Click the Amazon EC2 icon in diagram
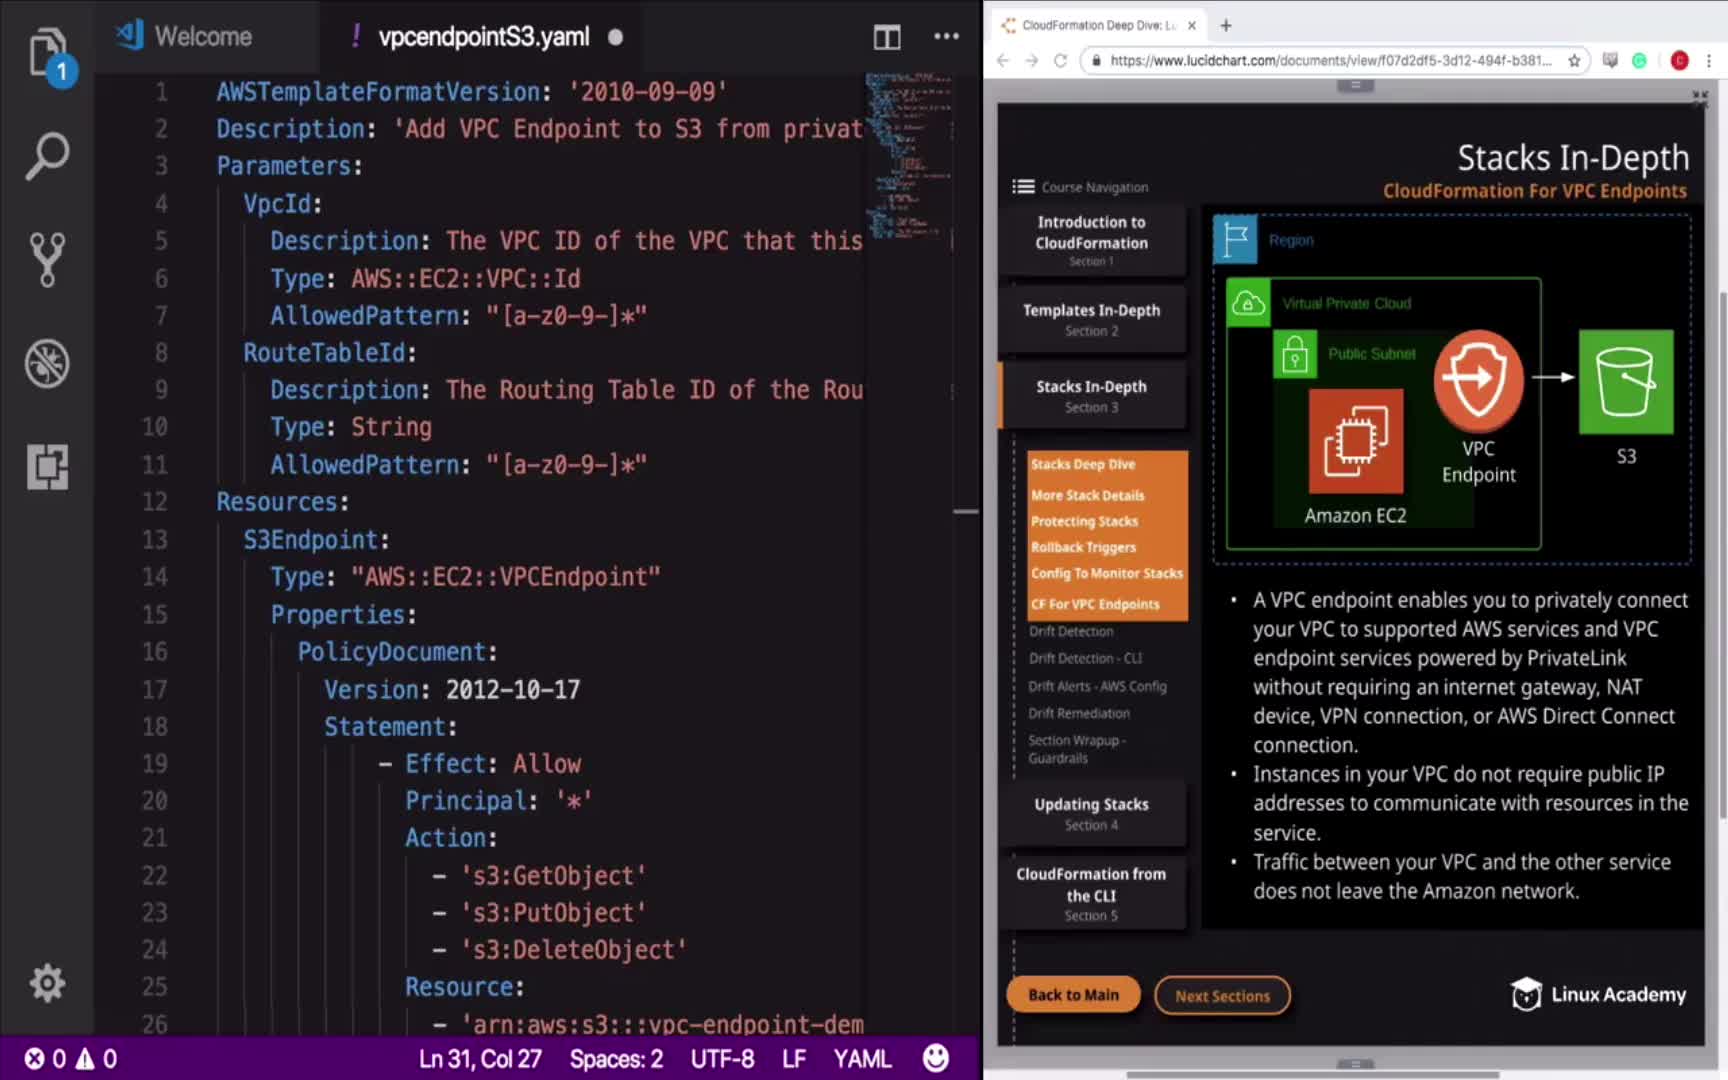1728x1080 pixels. click(1355, 441)
